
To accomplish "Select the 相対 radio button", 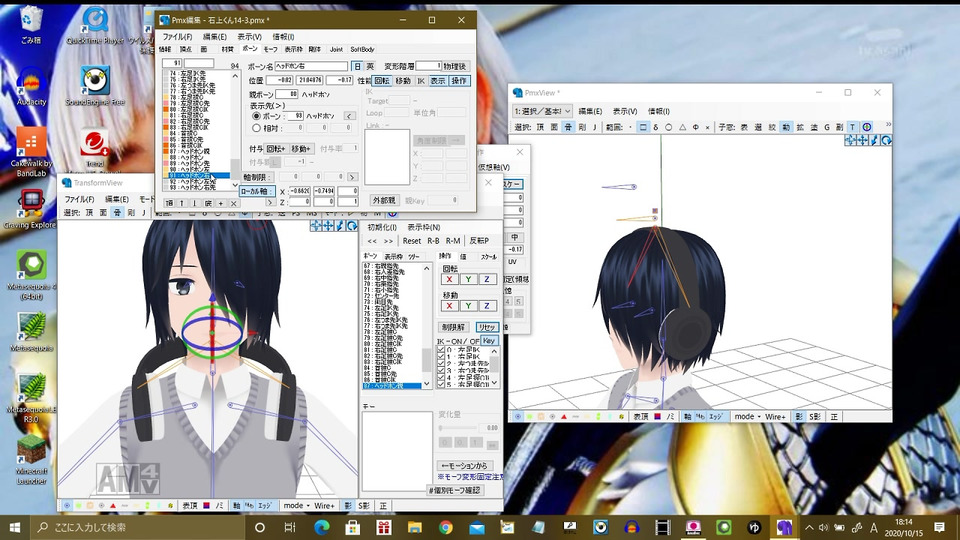I will (x=256, y=128).
